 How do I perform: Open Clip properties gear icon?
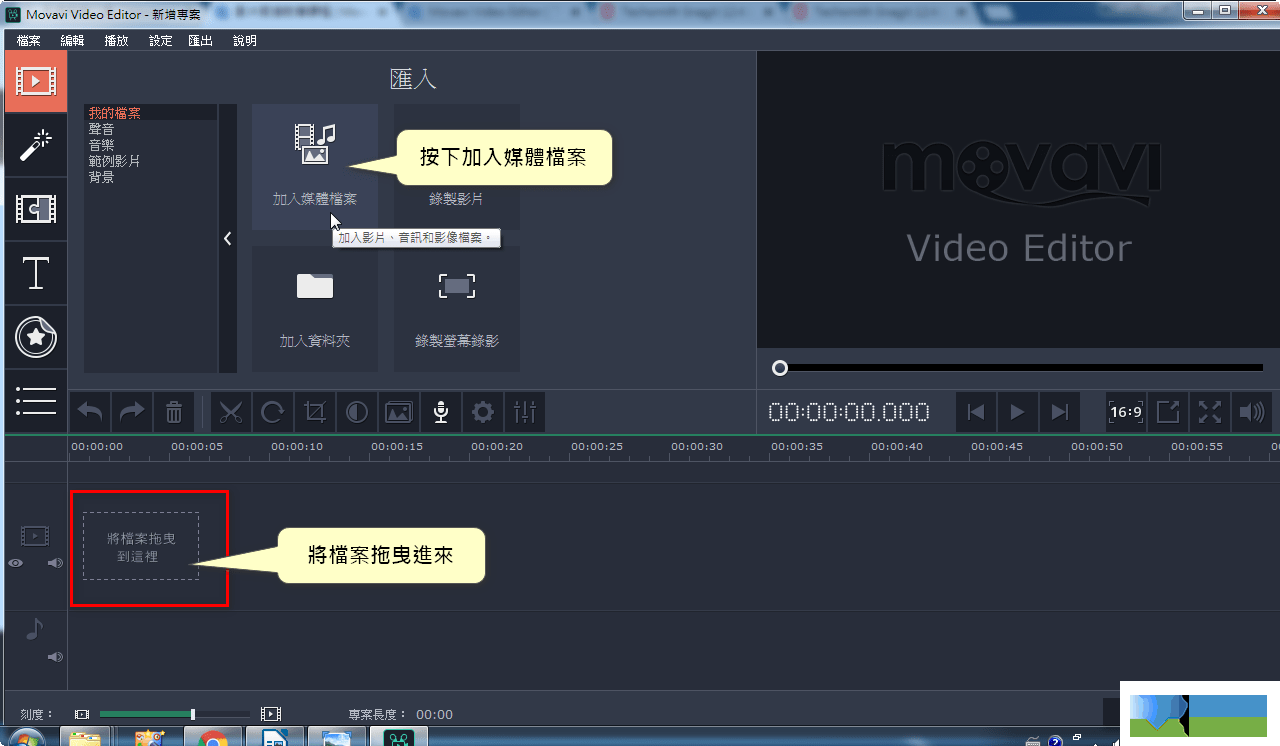click(x=483, y=411)
